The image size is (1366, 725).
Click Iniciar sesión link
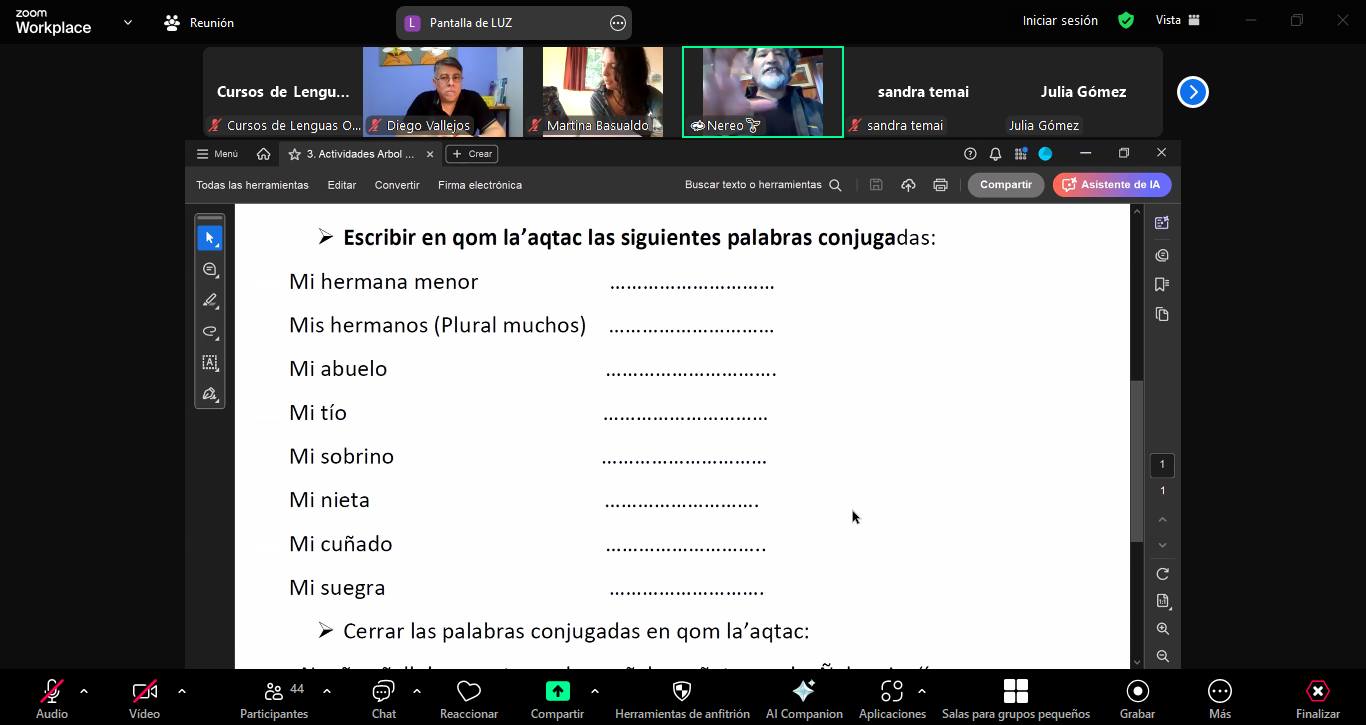click(x=1060, y=20)
